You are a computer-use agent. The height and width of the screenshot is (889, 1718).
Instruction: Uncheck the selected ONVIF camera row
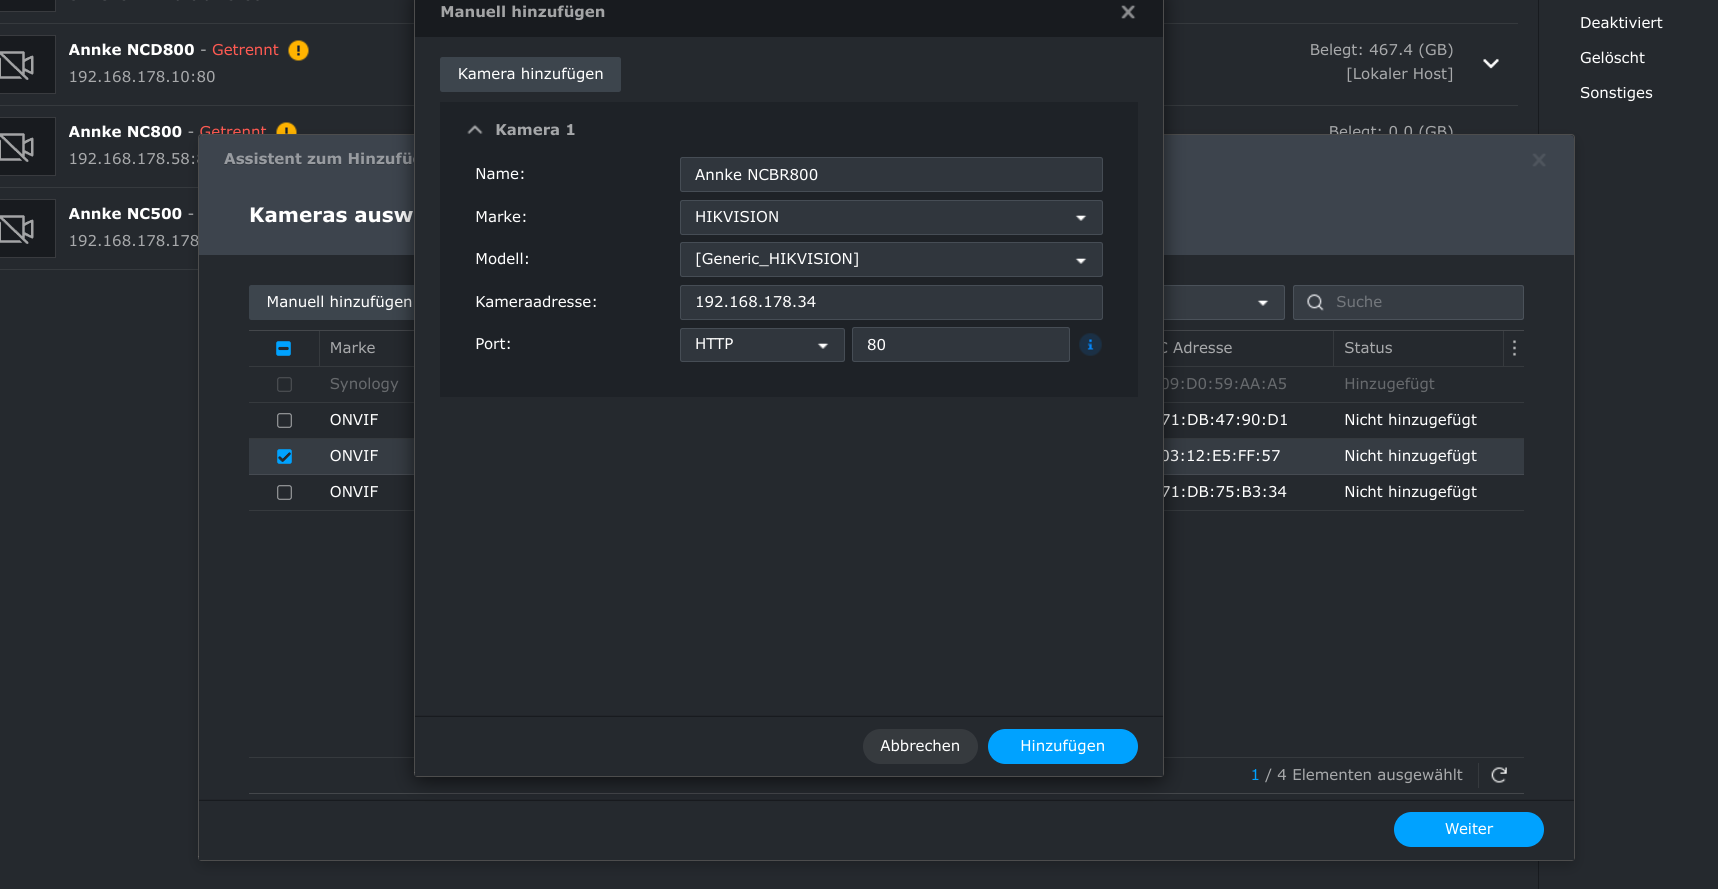(x=284, y=456)
